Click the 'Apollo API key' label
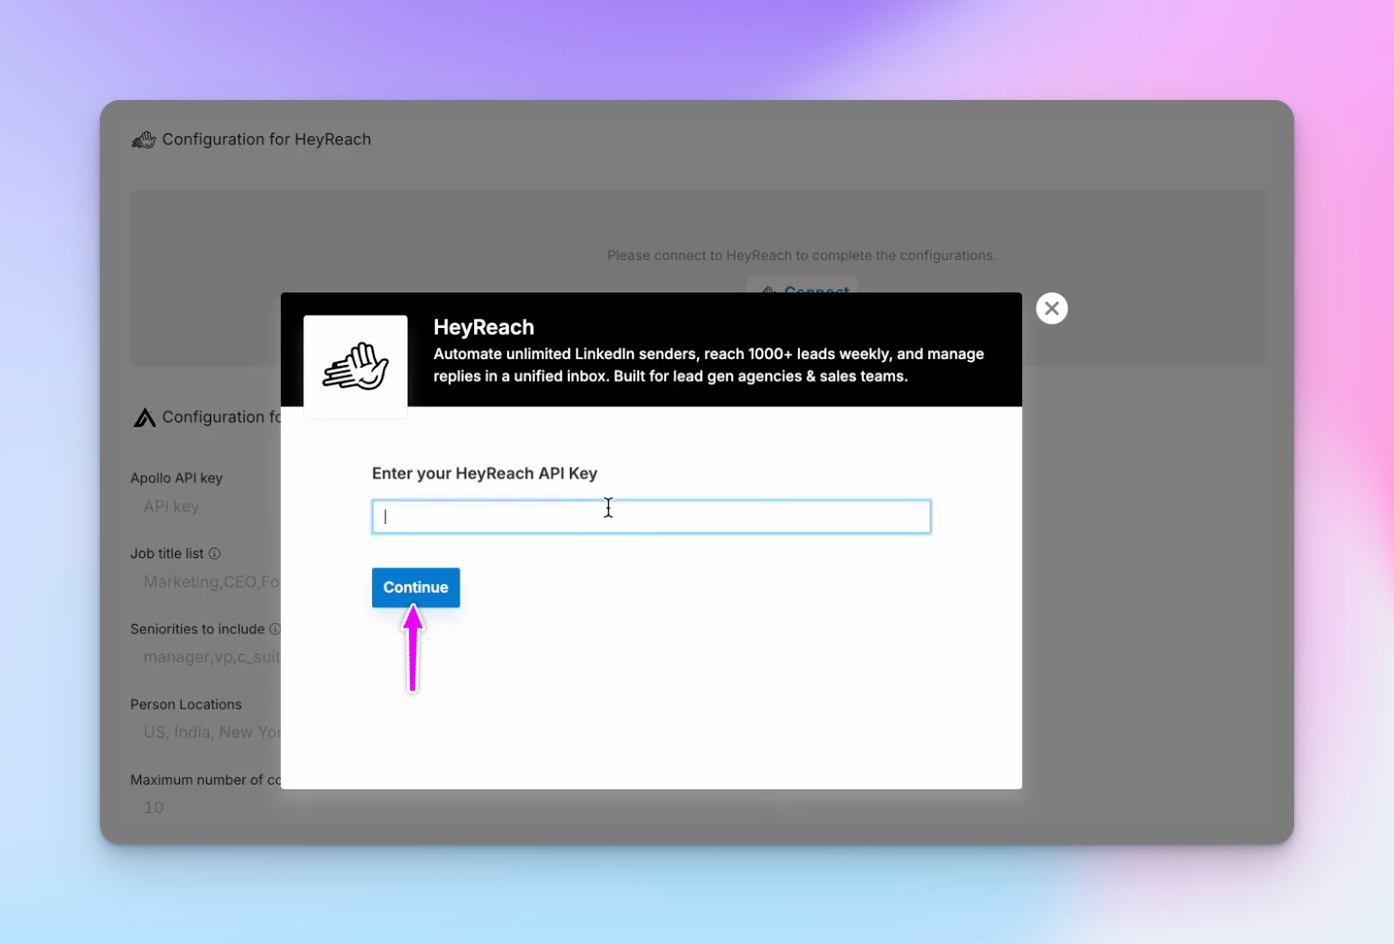Screen dimensions: 1394x944 pos(176,478)
